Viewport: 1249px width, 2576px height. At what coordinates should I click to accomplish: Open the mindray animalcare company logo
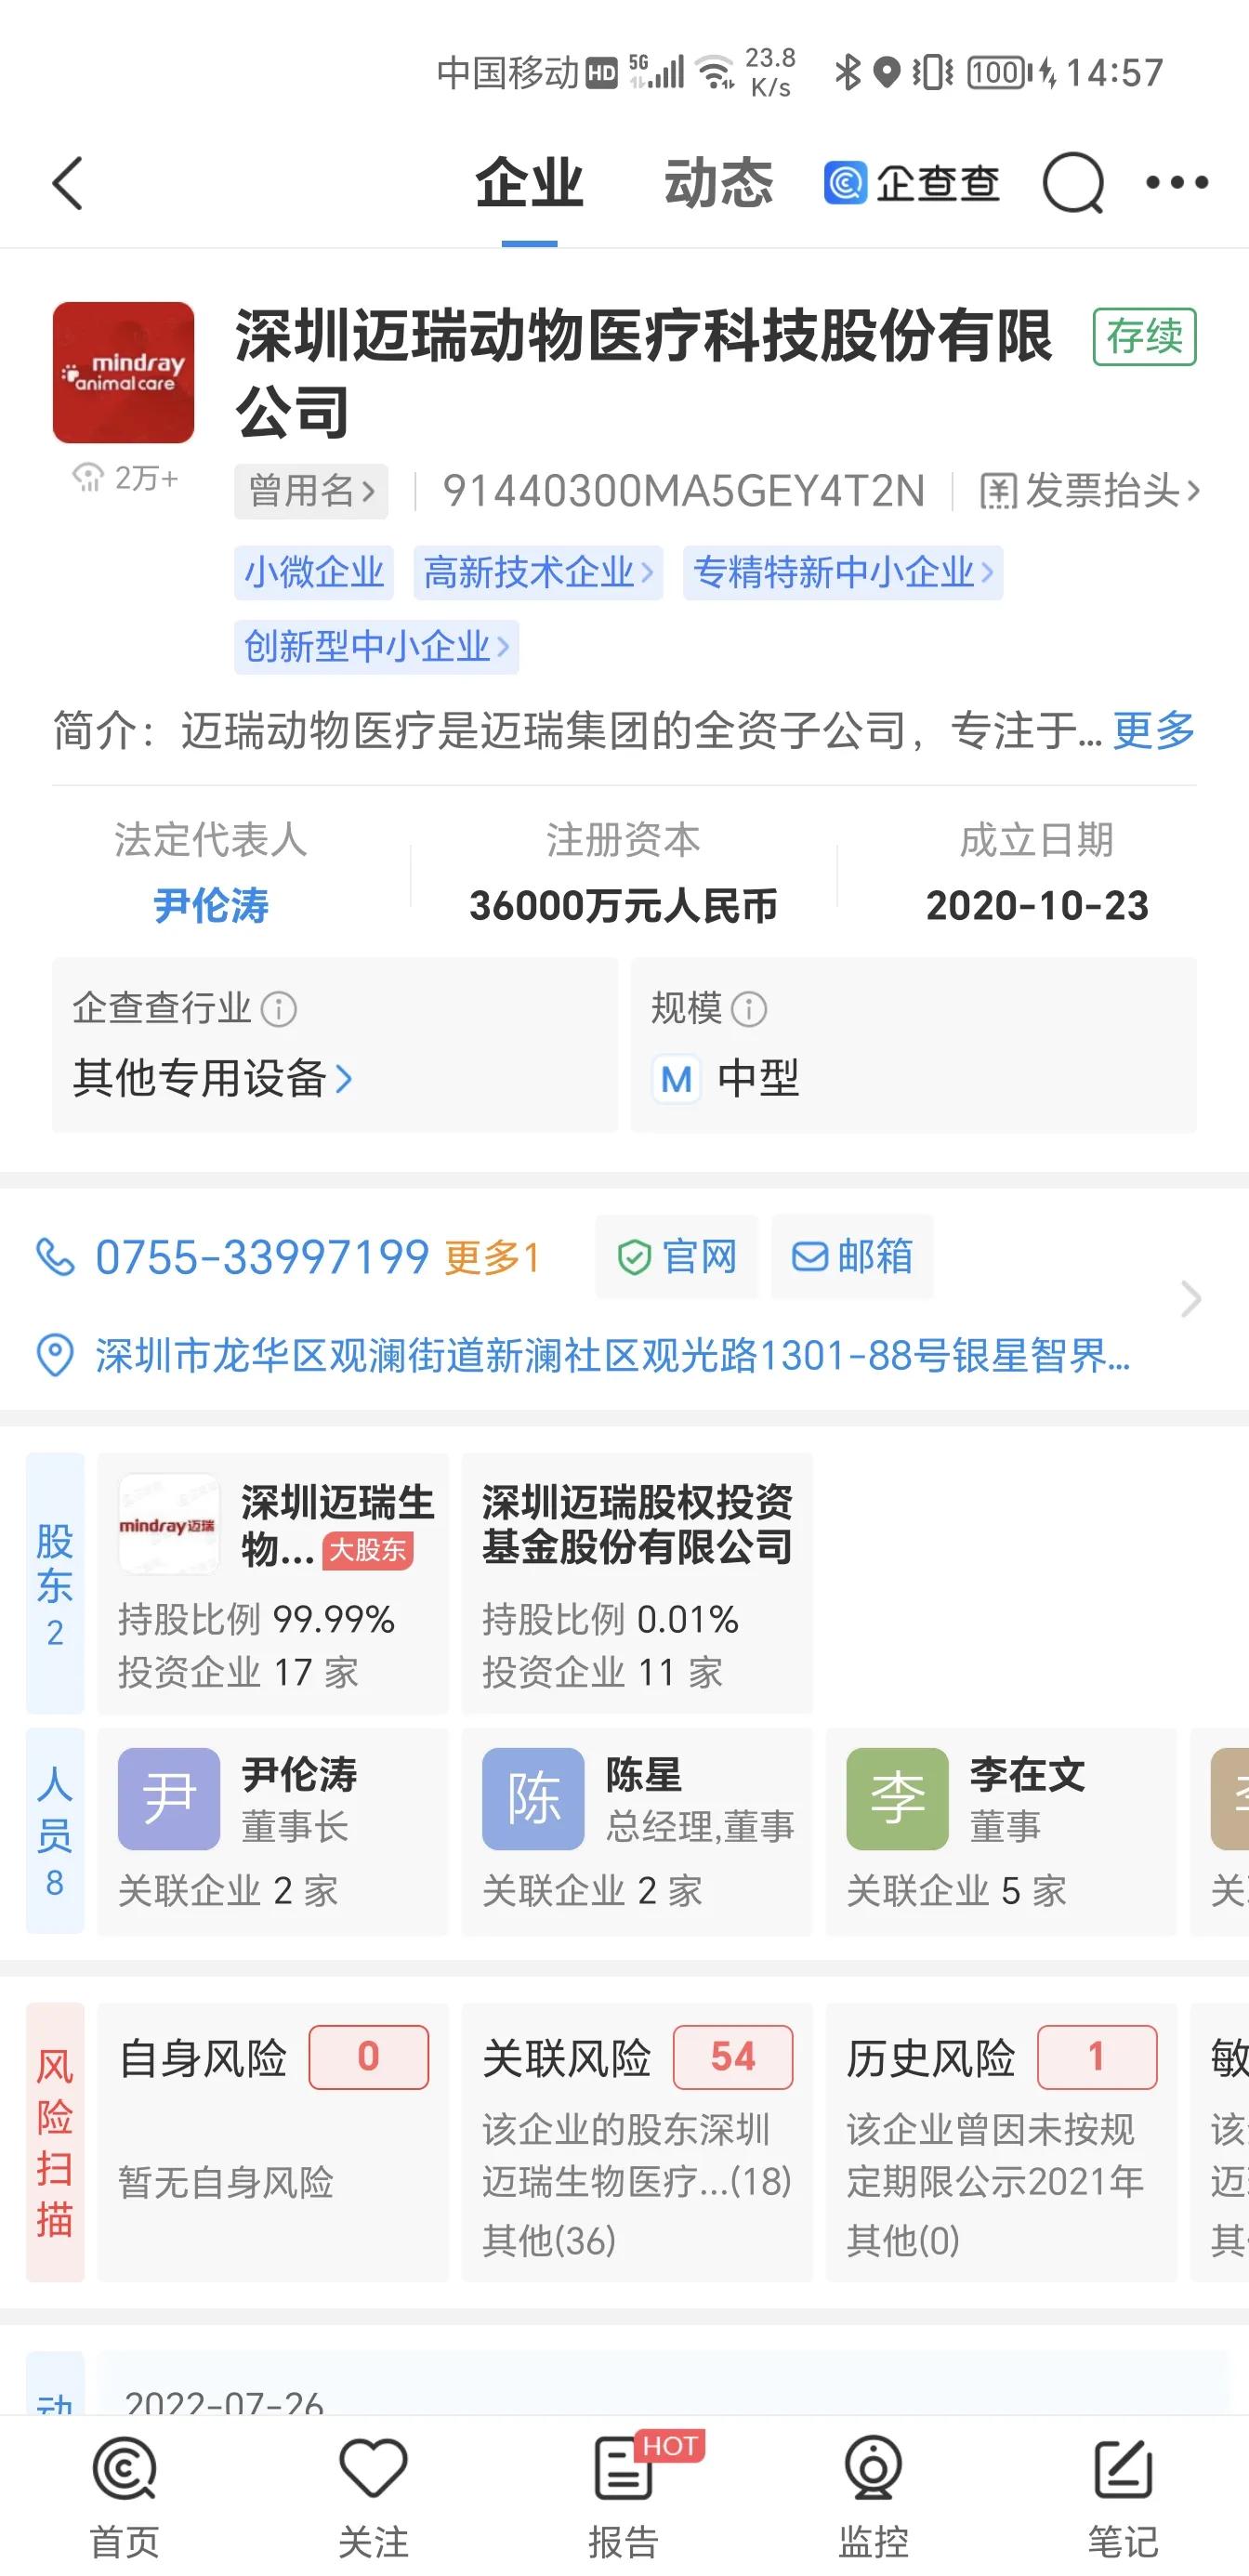(x=123, y=372)
